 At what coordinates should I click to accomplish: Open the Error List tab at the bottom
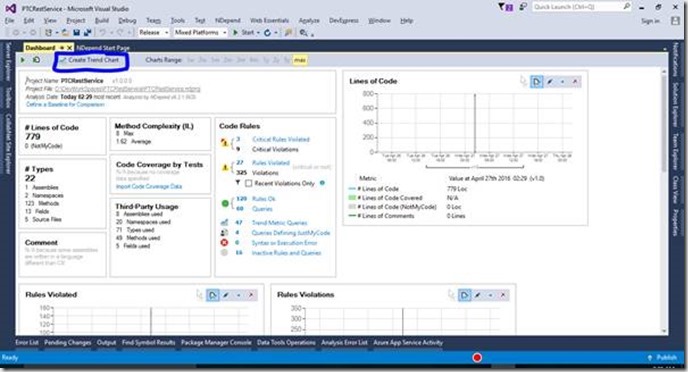click(x=27, y=343)
